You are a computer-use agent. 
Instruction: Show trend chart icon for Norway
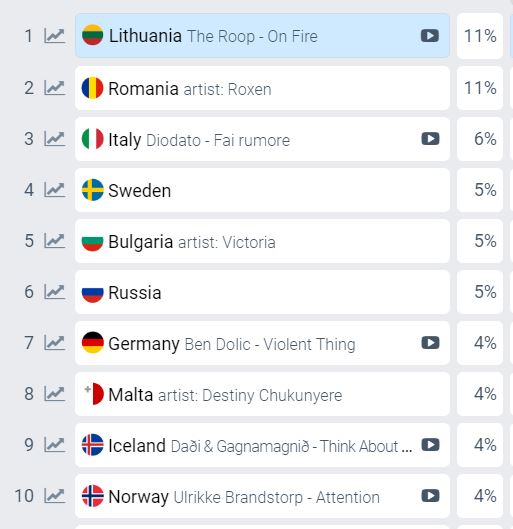54,496
